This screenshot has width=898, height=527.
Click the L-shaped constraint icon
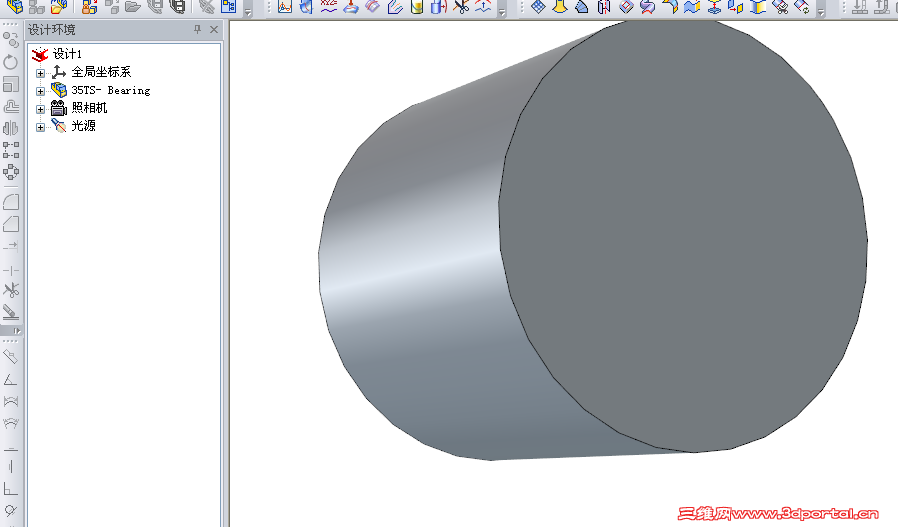click(x=10, y=489)
